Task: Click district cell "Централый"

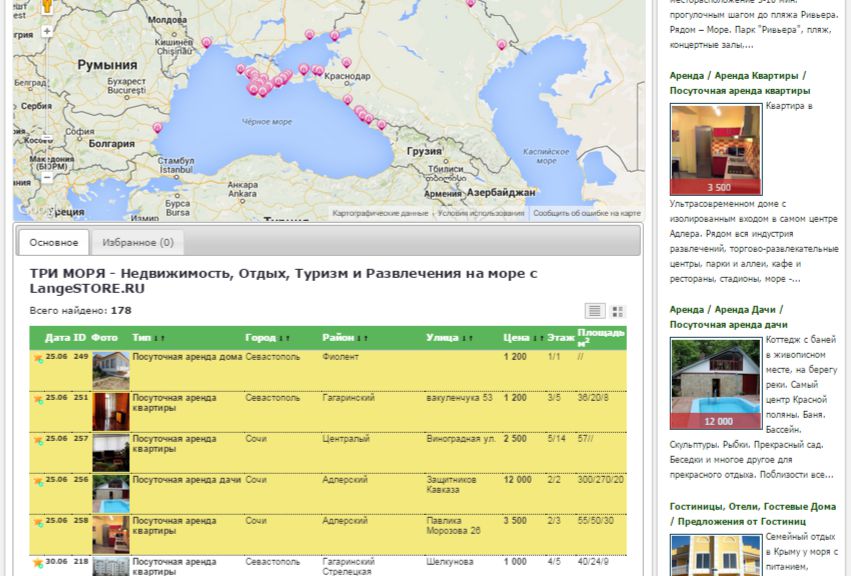Action: (x=346, y=439)
